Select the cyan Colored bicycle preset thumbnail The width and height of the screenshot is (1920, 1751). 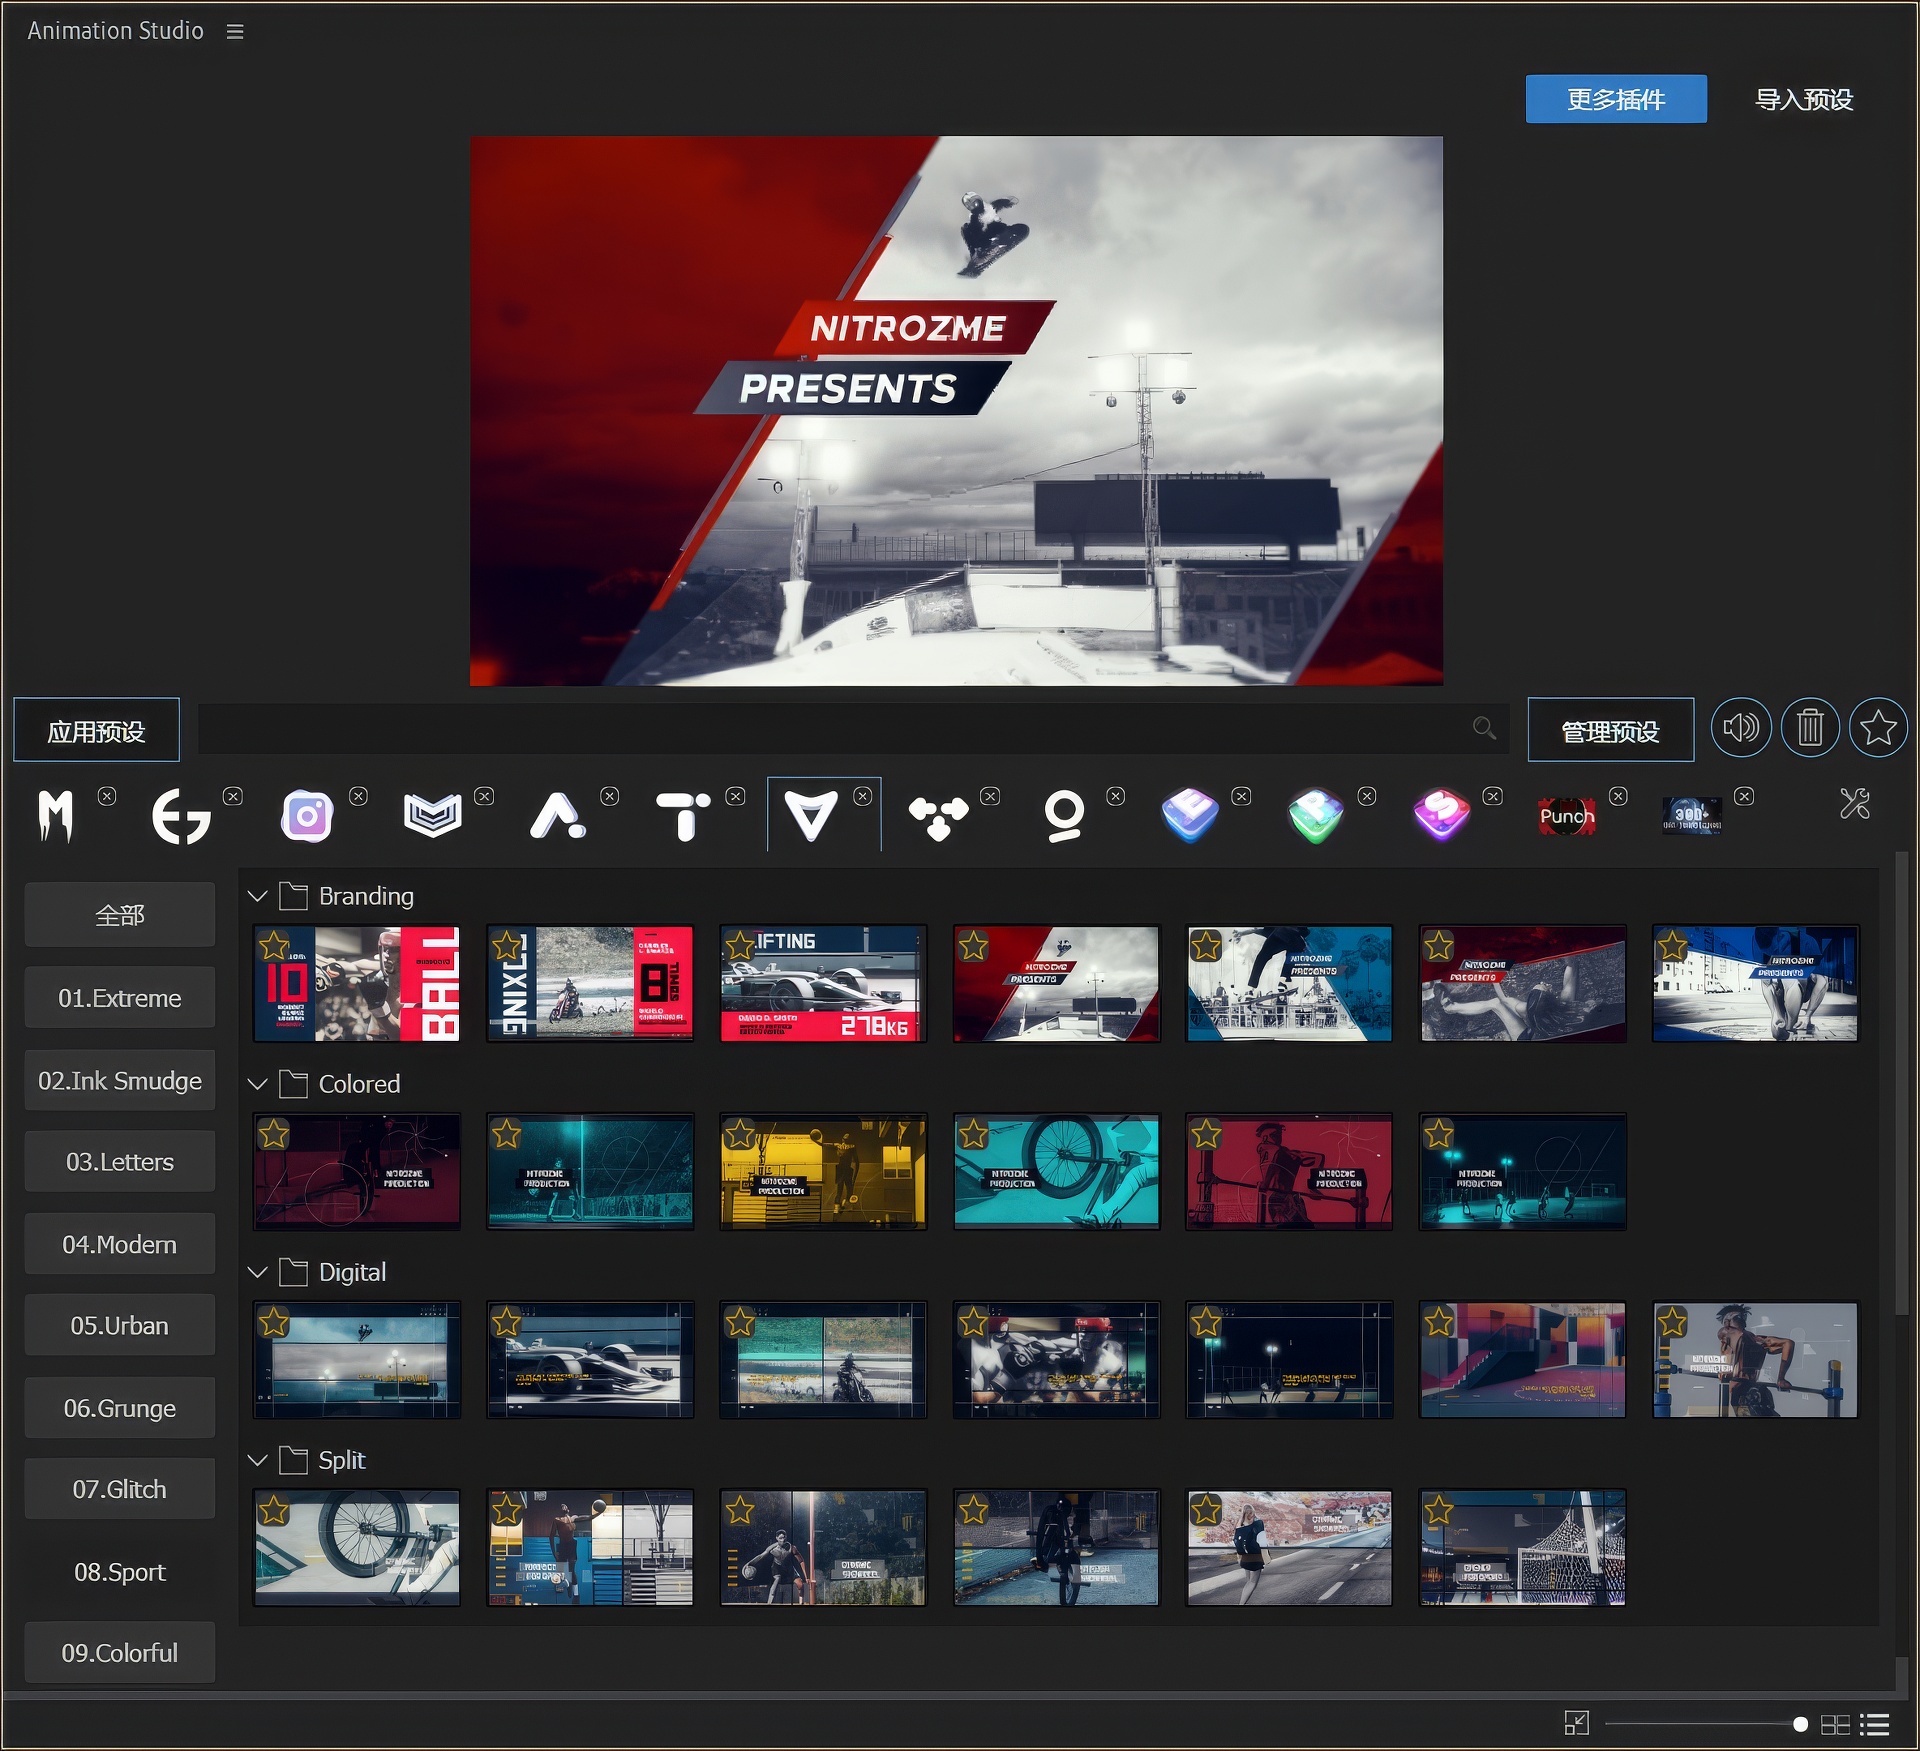[1056, 1171]
